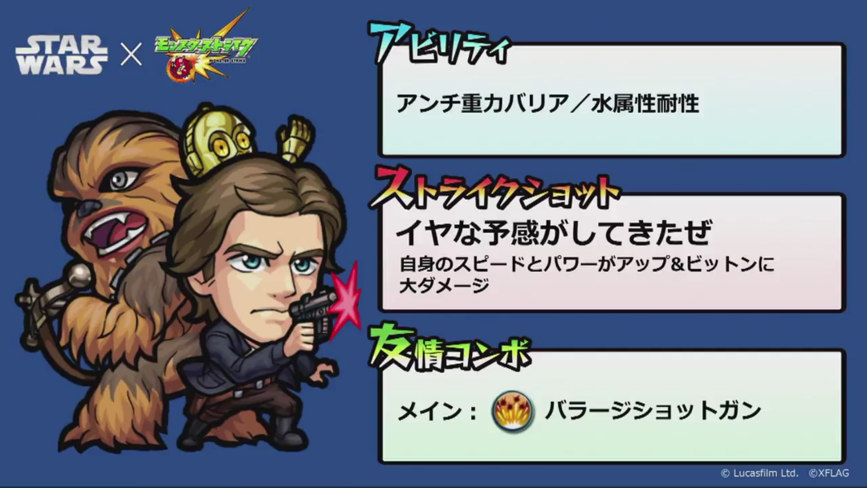The height and width of the screenshot is (488, 867).
Task: Click the red blaster muzzle flash
Action: coord(346,300)
